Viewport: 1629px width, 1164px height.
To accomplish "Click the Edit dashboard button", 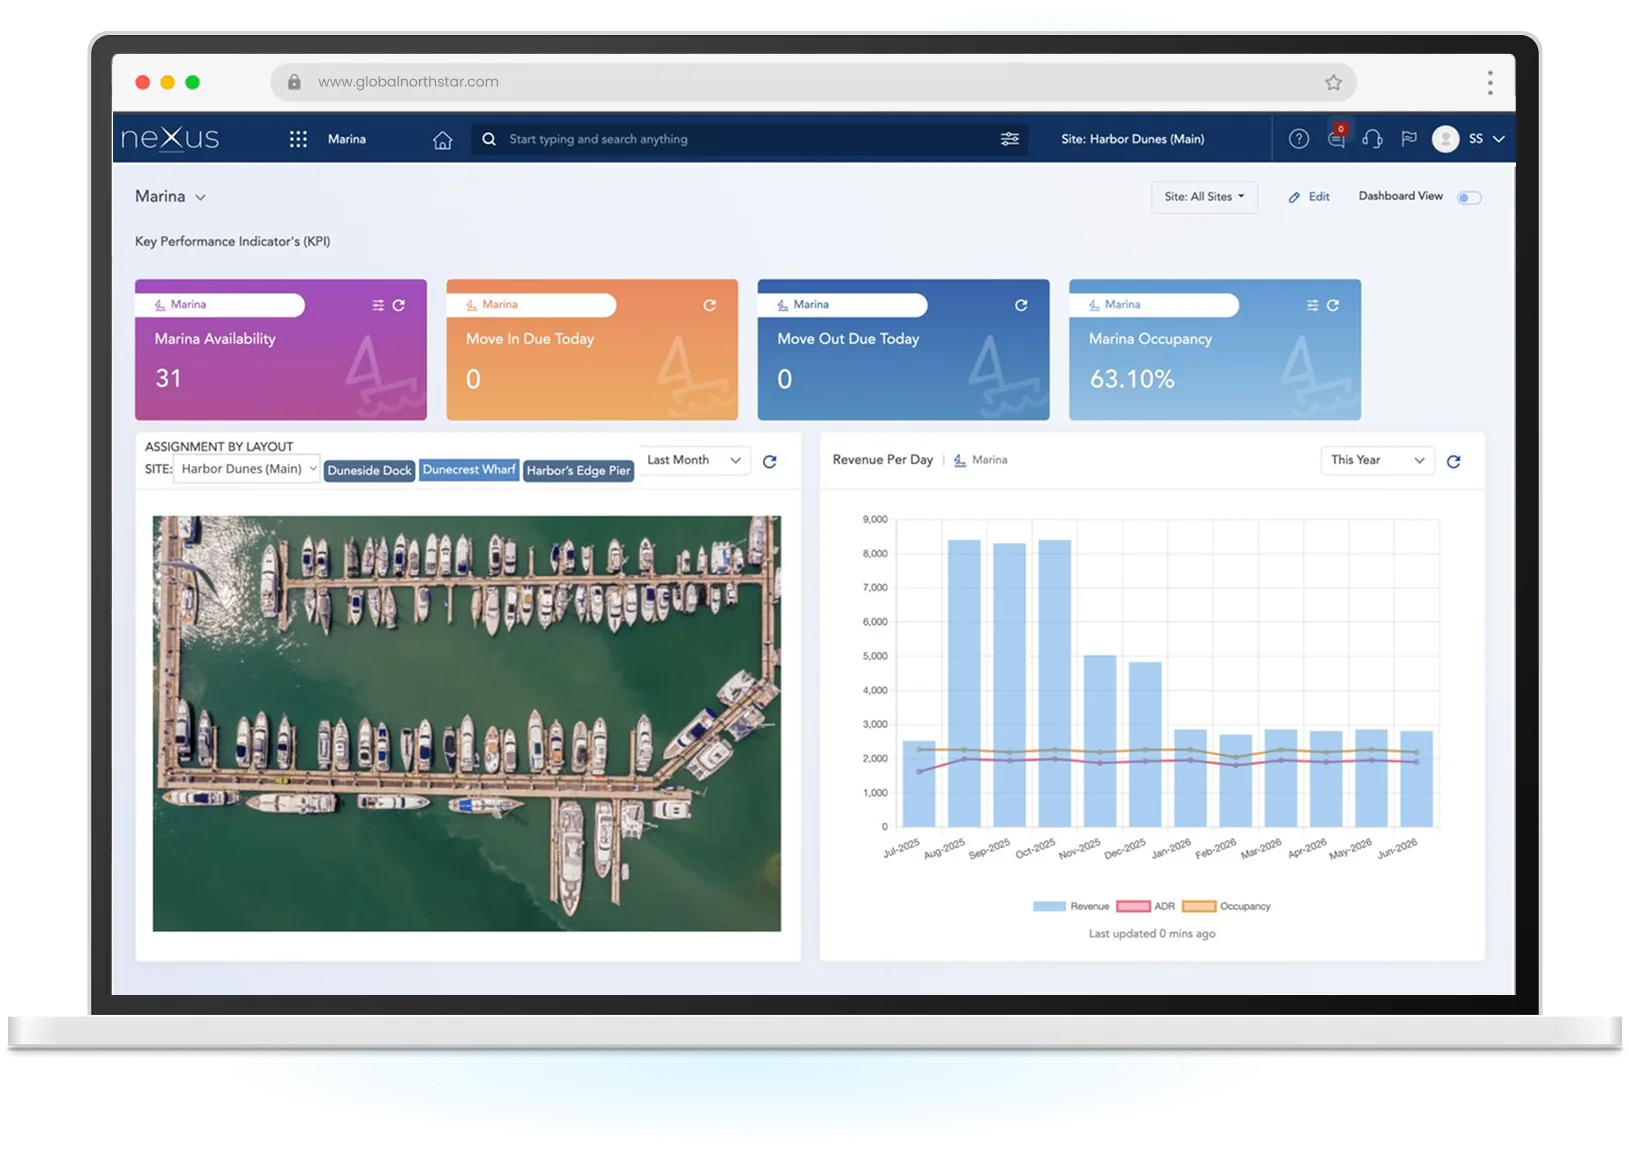I will [1309, 197].
